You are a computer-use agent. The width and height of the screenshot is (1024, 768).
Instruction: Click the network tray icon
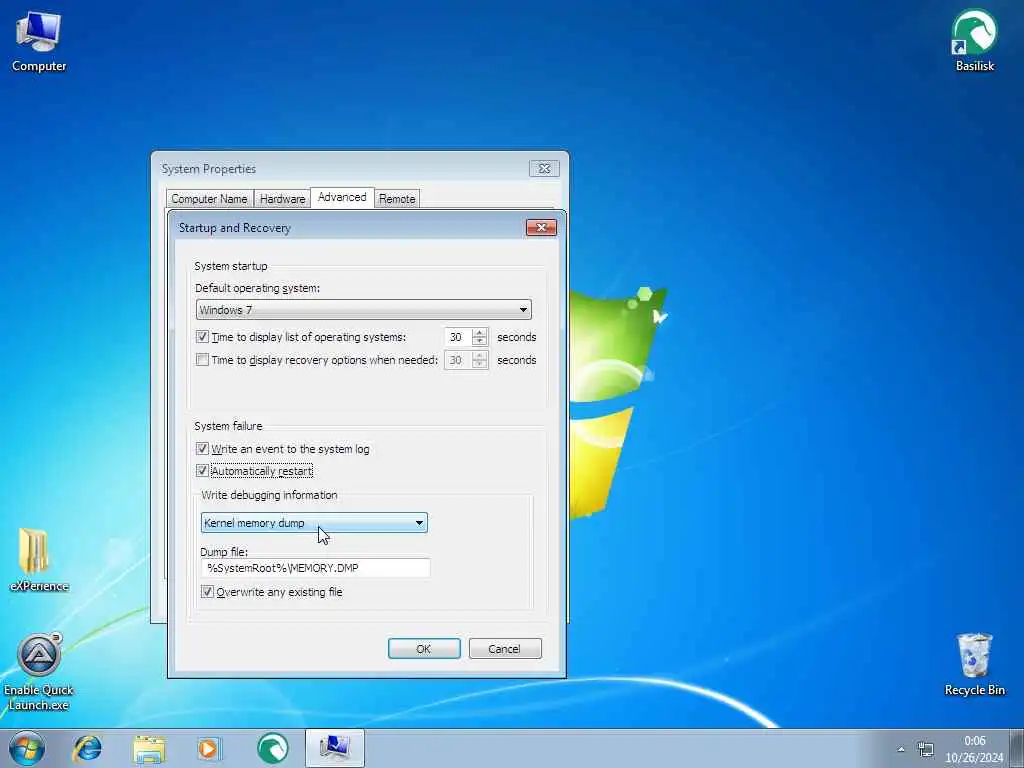[x=925, y=749]
